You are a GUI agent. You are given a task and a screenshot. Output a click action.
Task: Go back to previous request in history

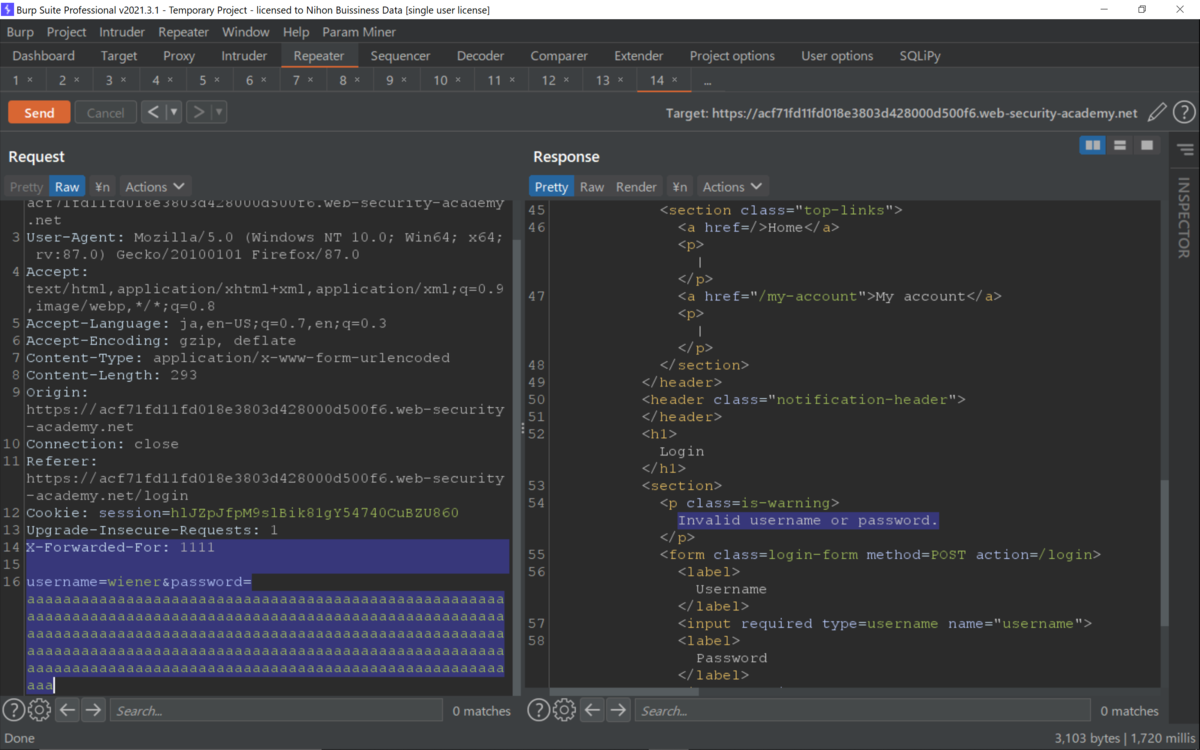coord(153,112)
